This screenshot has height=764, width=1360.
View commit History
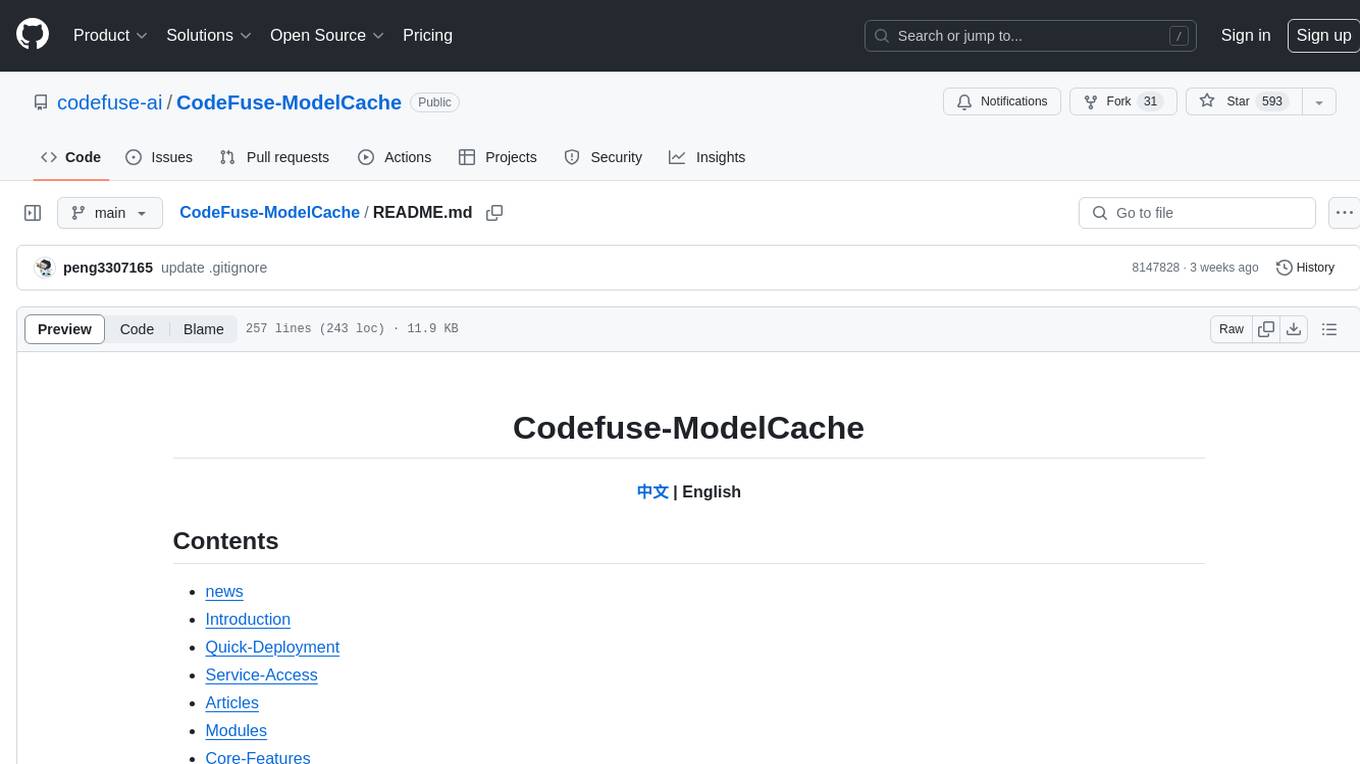coord(1305,267)
